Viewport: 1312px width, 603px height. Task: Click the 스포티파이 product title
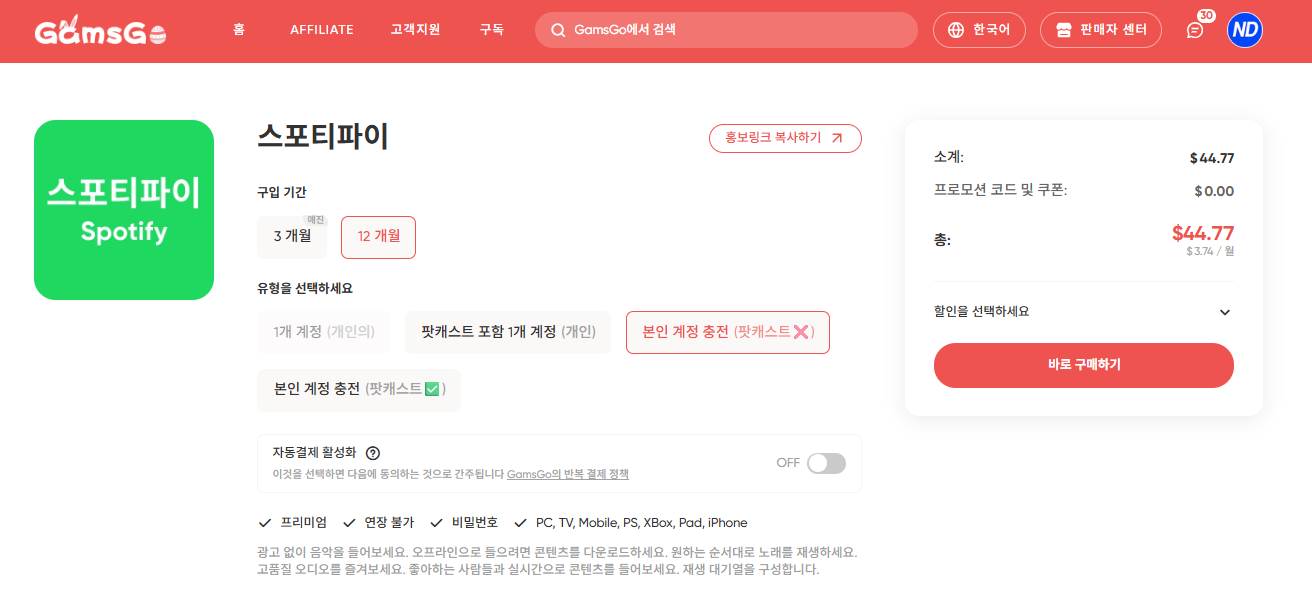(x=323, y=136)
